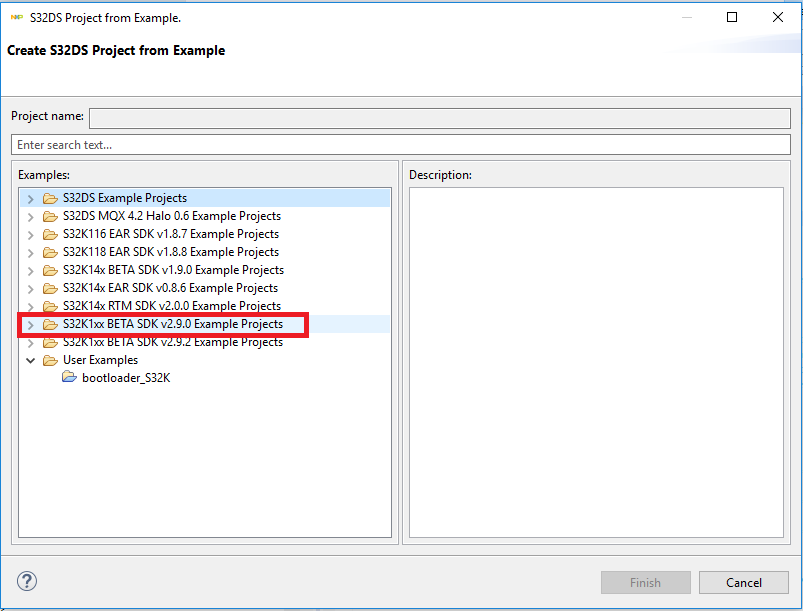Click the Cancel button

click(744, 582)
